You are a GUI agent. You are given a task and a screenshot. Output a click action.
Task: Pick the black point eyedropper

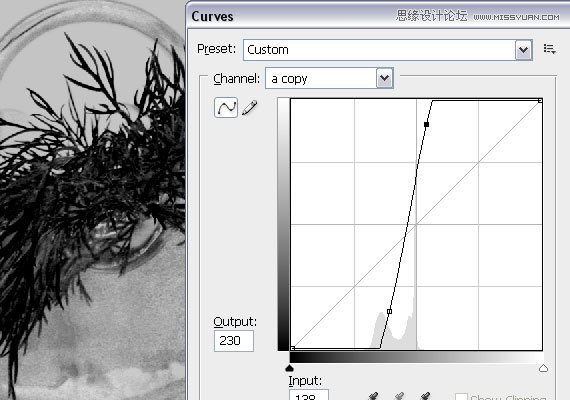pos(373,396)
